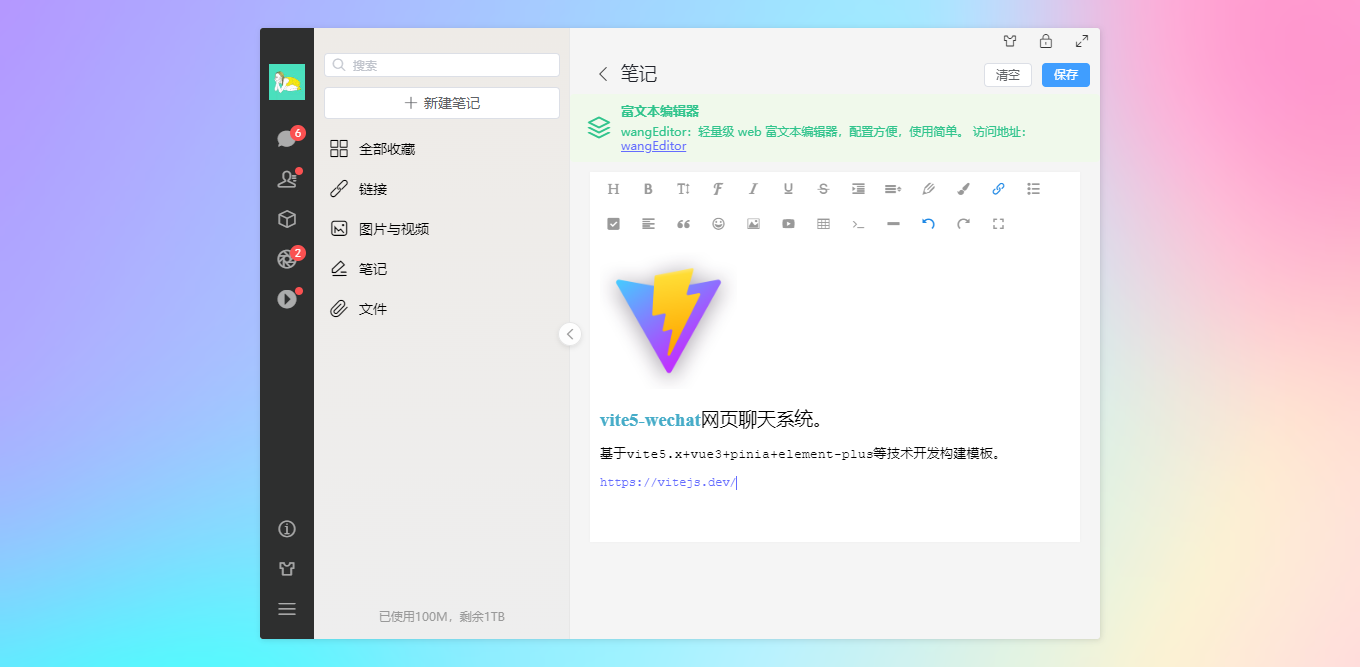This screenshot has width=1360, height=667.
Task: Open the text alignment options
Action: coord(648,223)
